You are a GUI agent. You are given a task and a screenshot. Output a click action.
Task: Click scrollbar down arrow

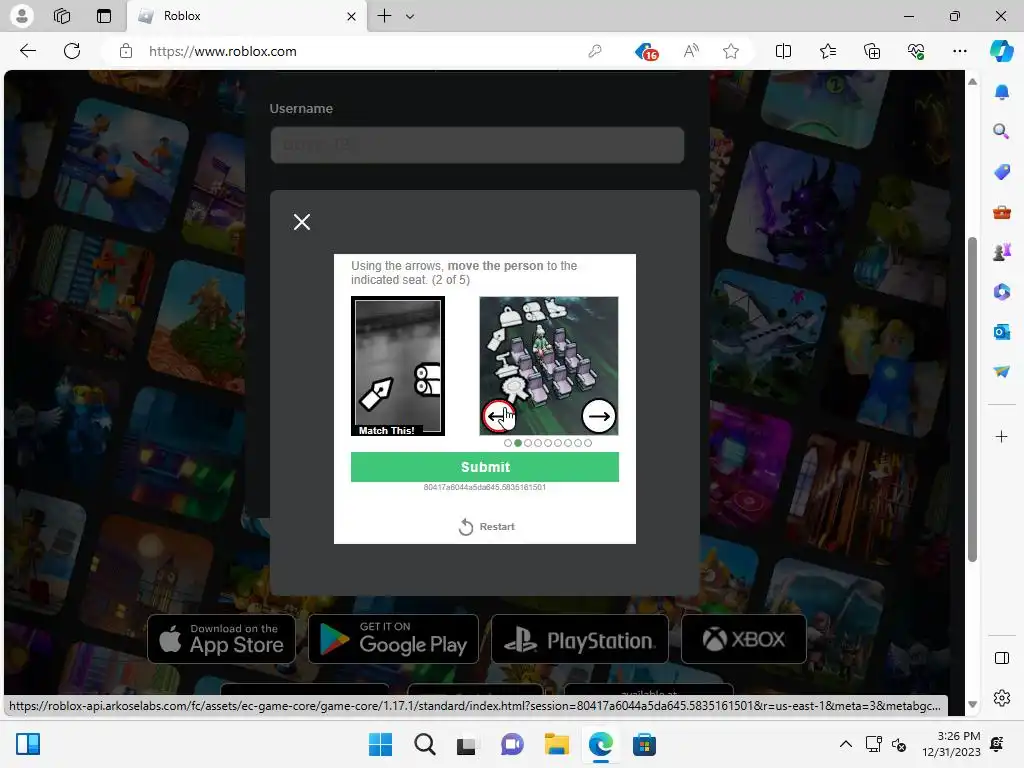(x=972, y=705)
